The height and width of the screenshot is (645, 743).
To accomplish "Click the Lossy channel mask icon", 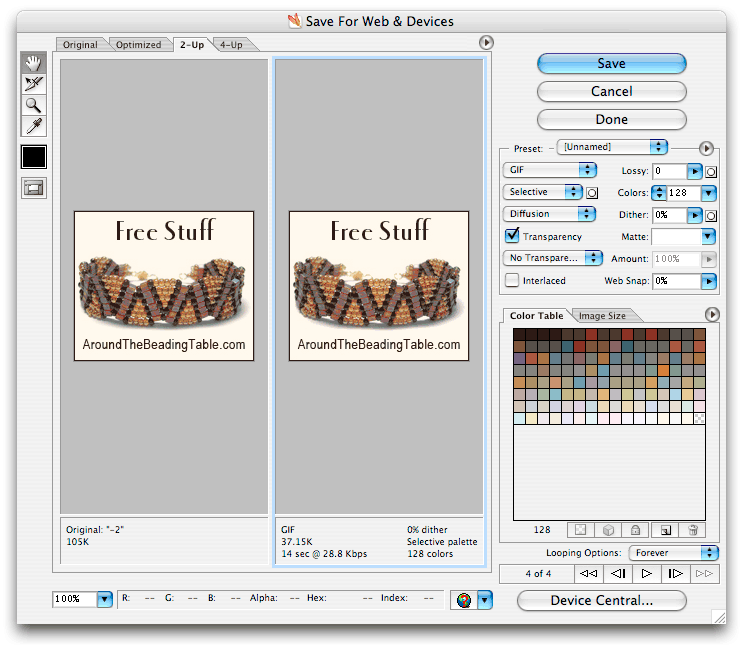I will 711,172.
